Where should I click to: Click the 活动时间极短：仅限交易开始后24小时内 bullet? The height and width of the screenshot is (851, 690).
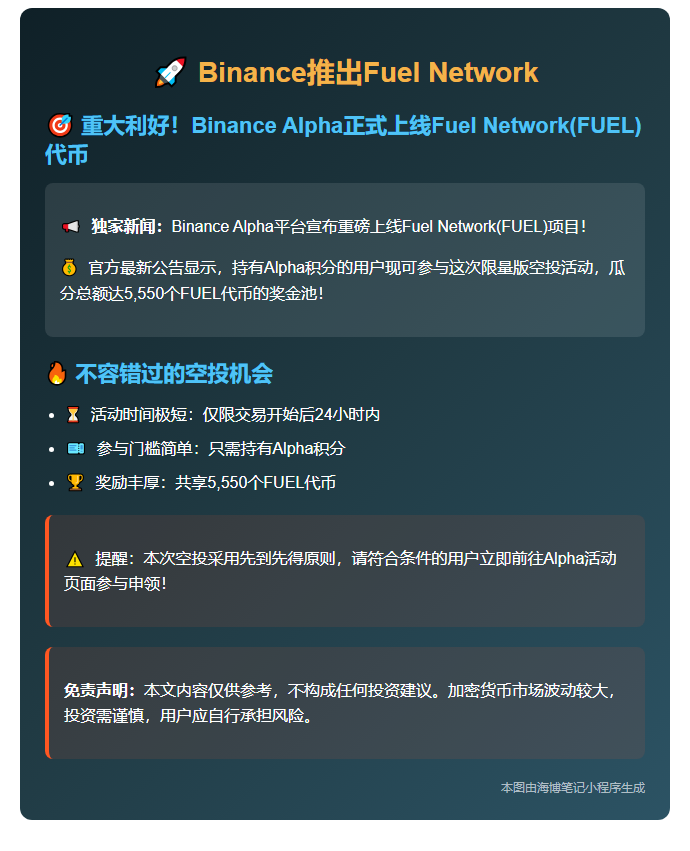[235, 415]
